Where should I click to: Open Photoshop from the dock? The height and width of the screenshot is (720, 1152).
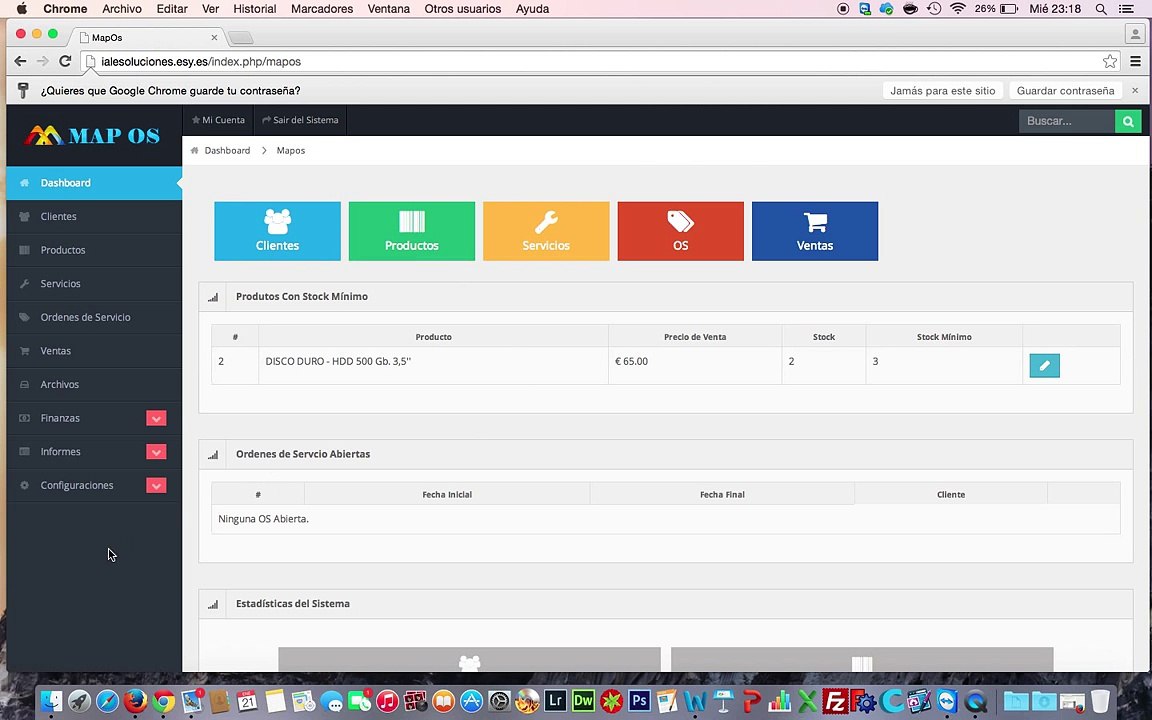(x=639, y=701)
